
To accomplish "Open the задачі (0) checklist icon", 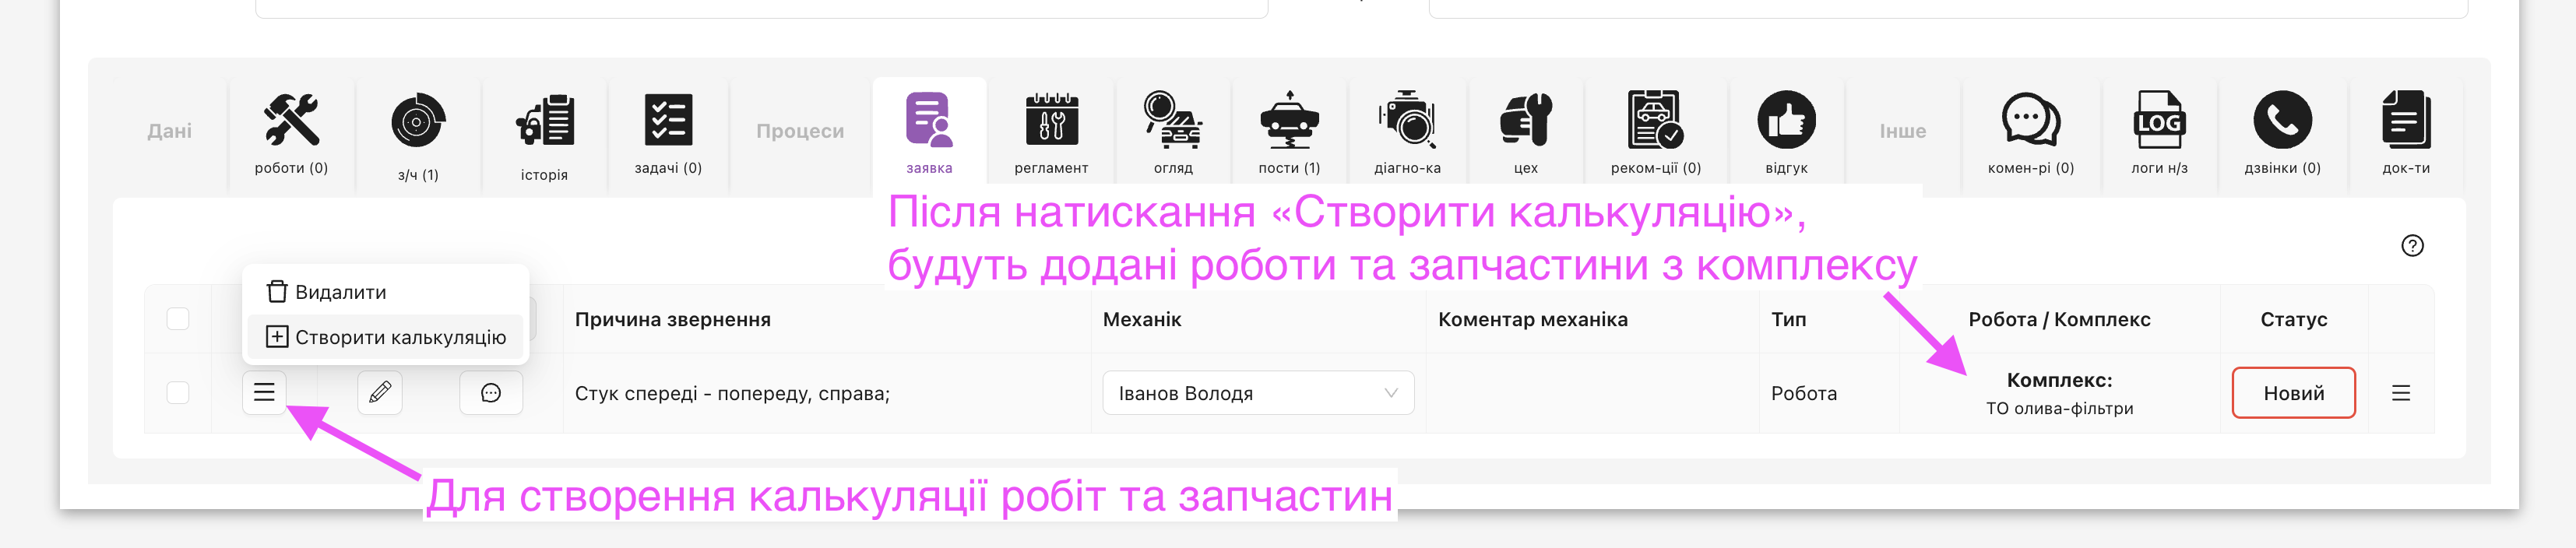I will click(668, 121).
